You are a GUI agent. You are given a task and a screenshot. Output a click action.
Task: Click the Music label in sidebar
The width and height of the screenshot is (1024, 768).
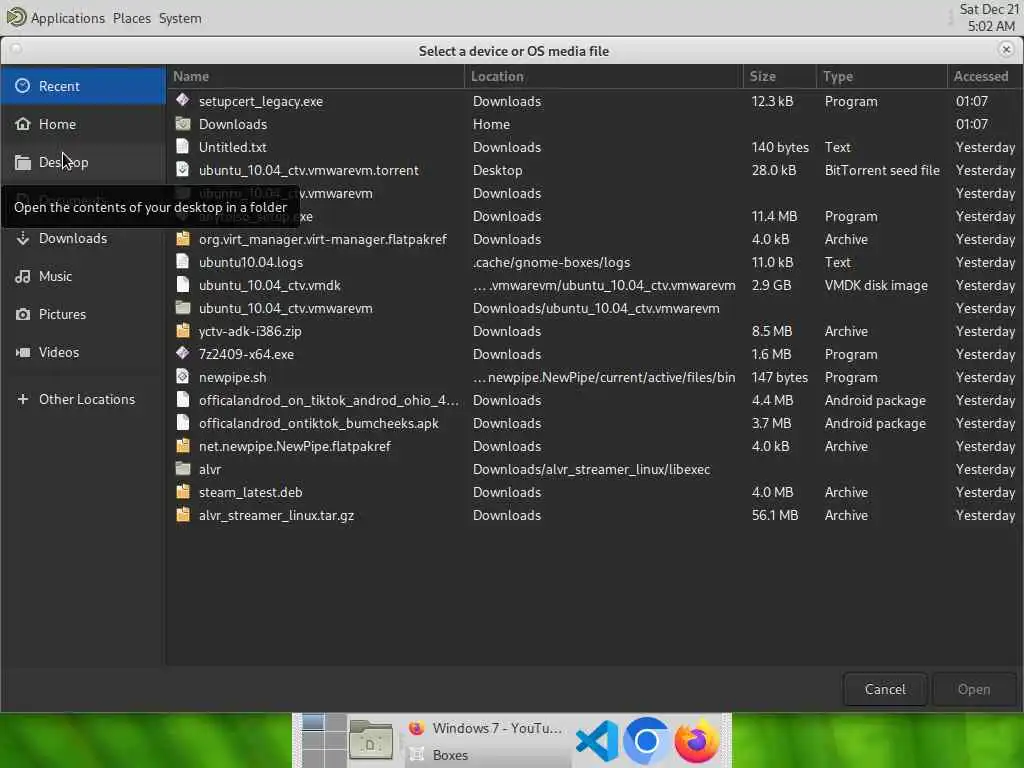(56, 276)
